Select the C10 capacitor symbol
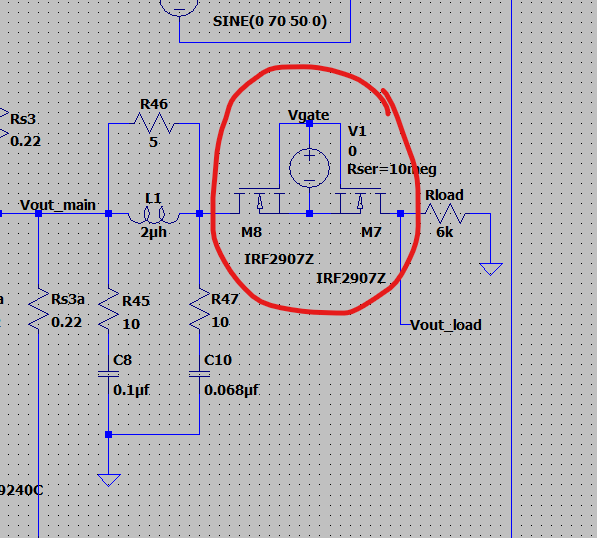597x538 pixels. click(200, 374)
